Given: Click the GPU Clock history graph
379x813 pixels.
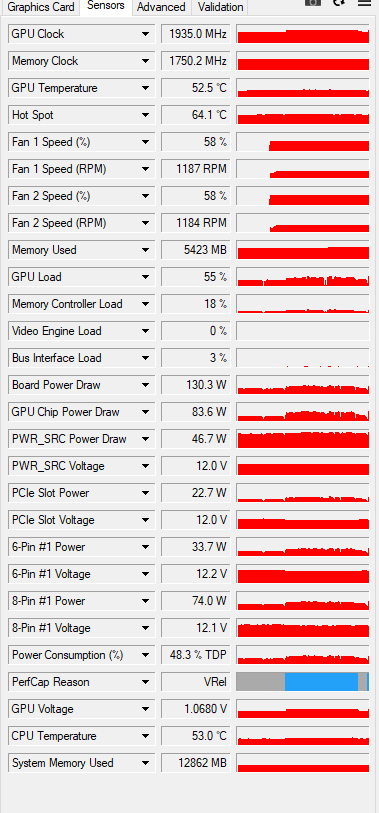Looking at the screenshot, I should point(303,34).
